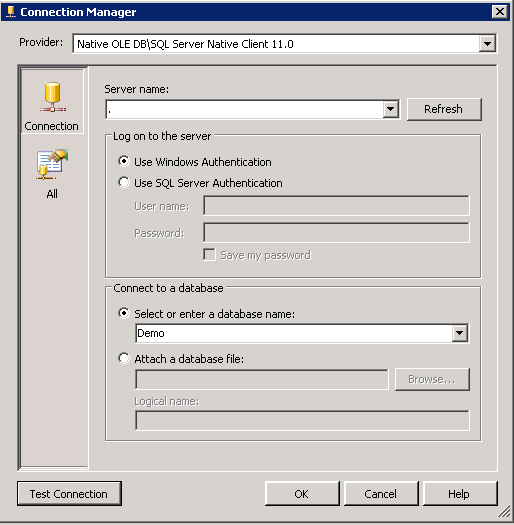Image resolution: width=514 pixels, height=525 pixels.
Task: Close the Connection Manager dialog
Action: (x=499, y=12)
